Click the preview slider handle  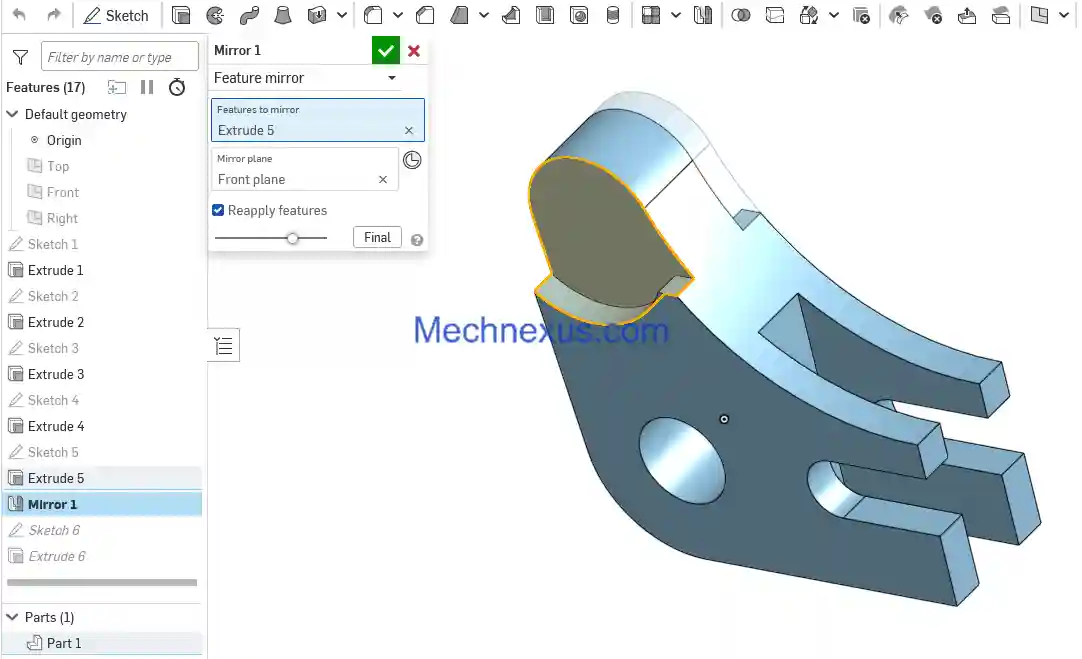coord(292,238)
